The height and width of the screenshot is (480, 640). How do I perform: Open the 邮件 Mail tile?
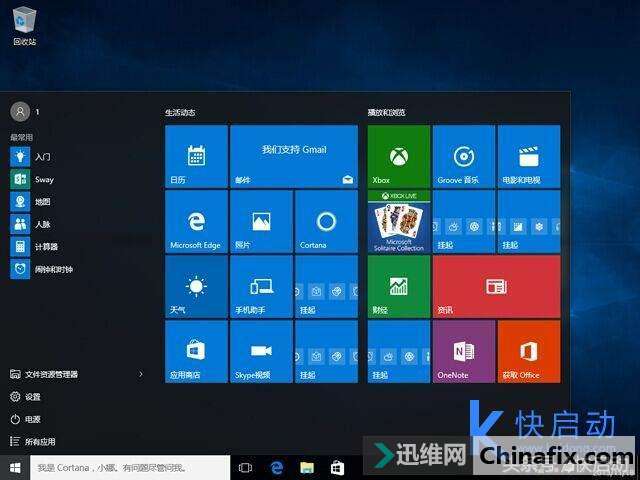pyautogui.click(x=294, y=156)
